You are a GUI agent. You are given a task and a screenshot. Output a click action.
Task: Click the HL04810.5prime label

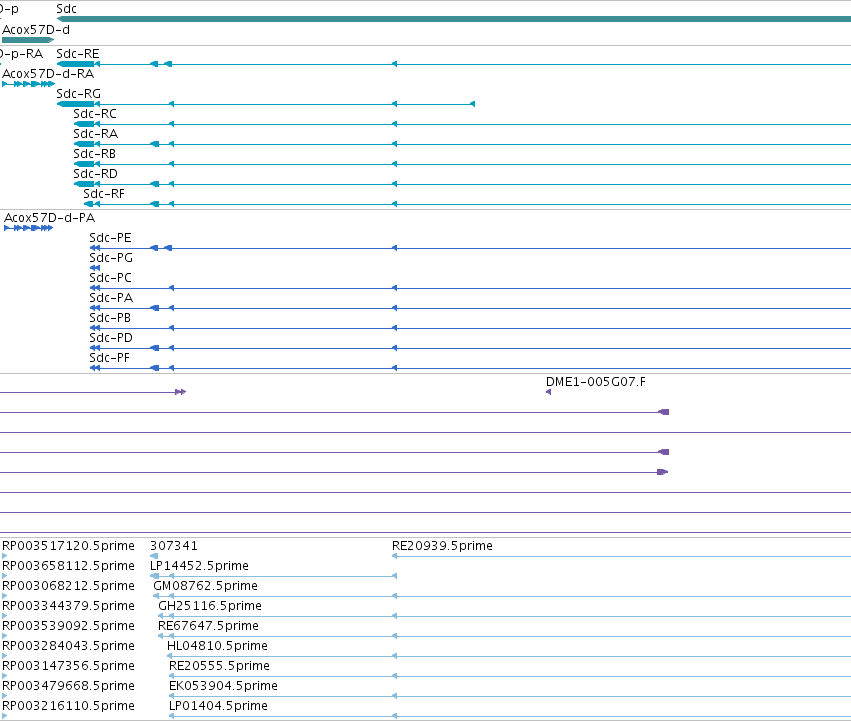tap(218, 646)
